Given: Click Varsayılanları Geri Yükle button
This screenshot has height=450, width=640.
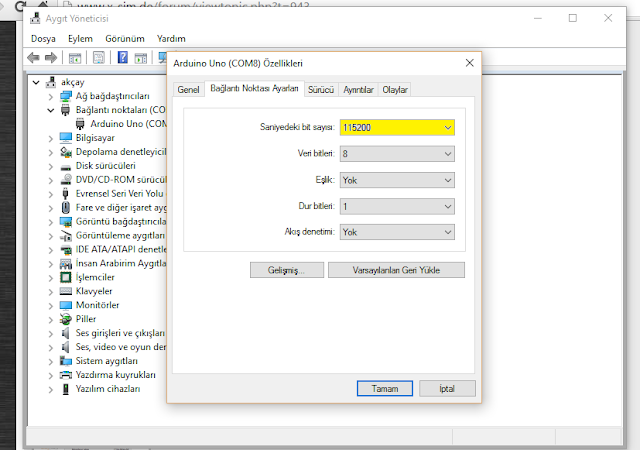Looking at the screenshot, I should [x=396, y=270].
